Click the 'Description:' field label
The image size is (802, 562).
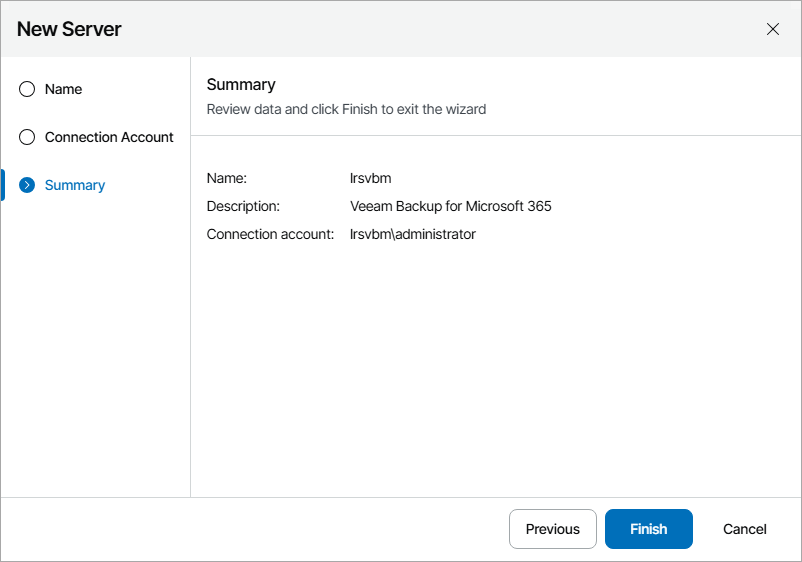(243, 206)
